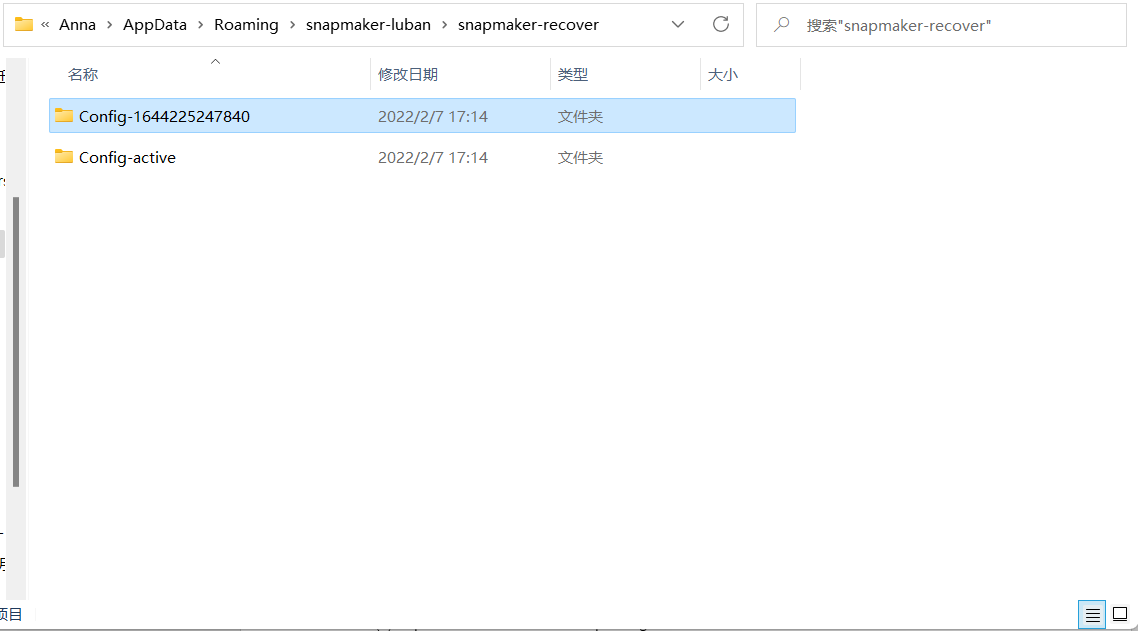Expand the chevron after Roaming breadcrumb
The image size is (1138, 631).
pos(292,25)
